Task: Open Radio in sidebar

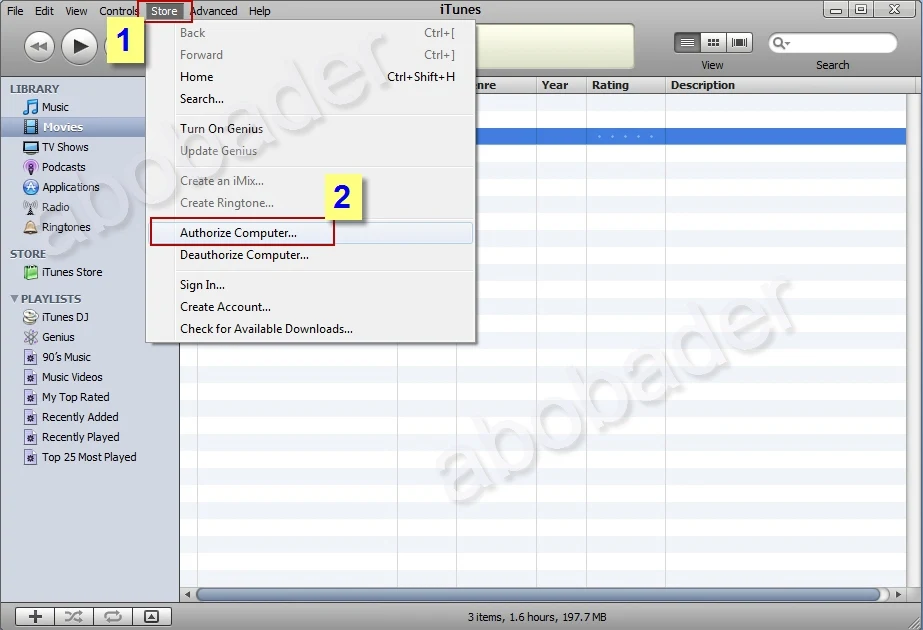Action: tap(46, 207)
